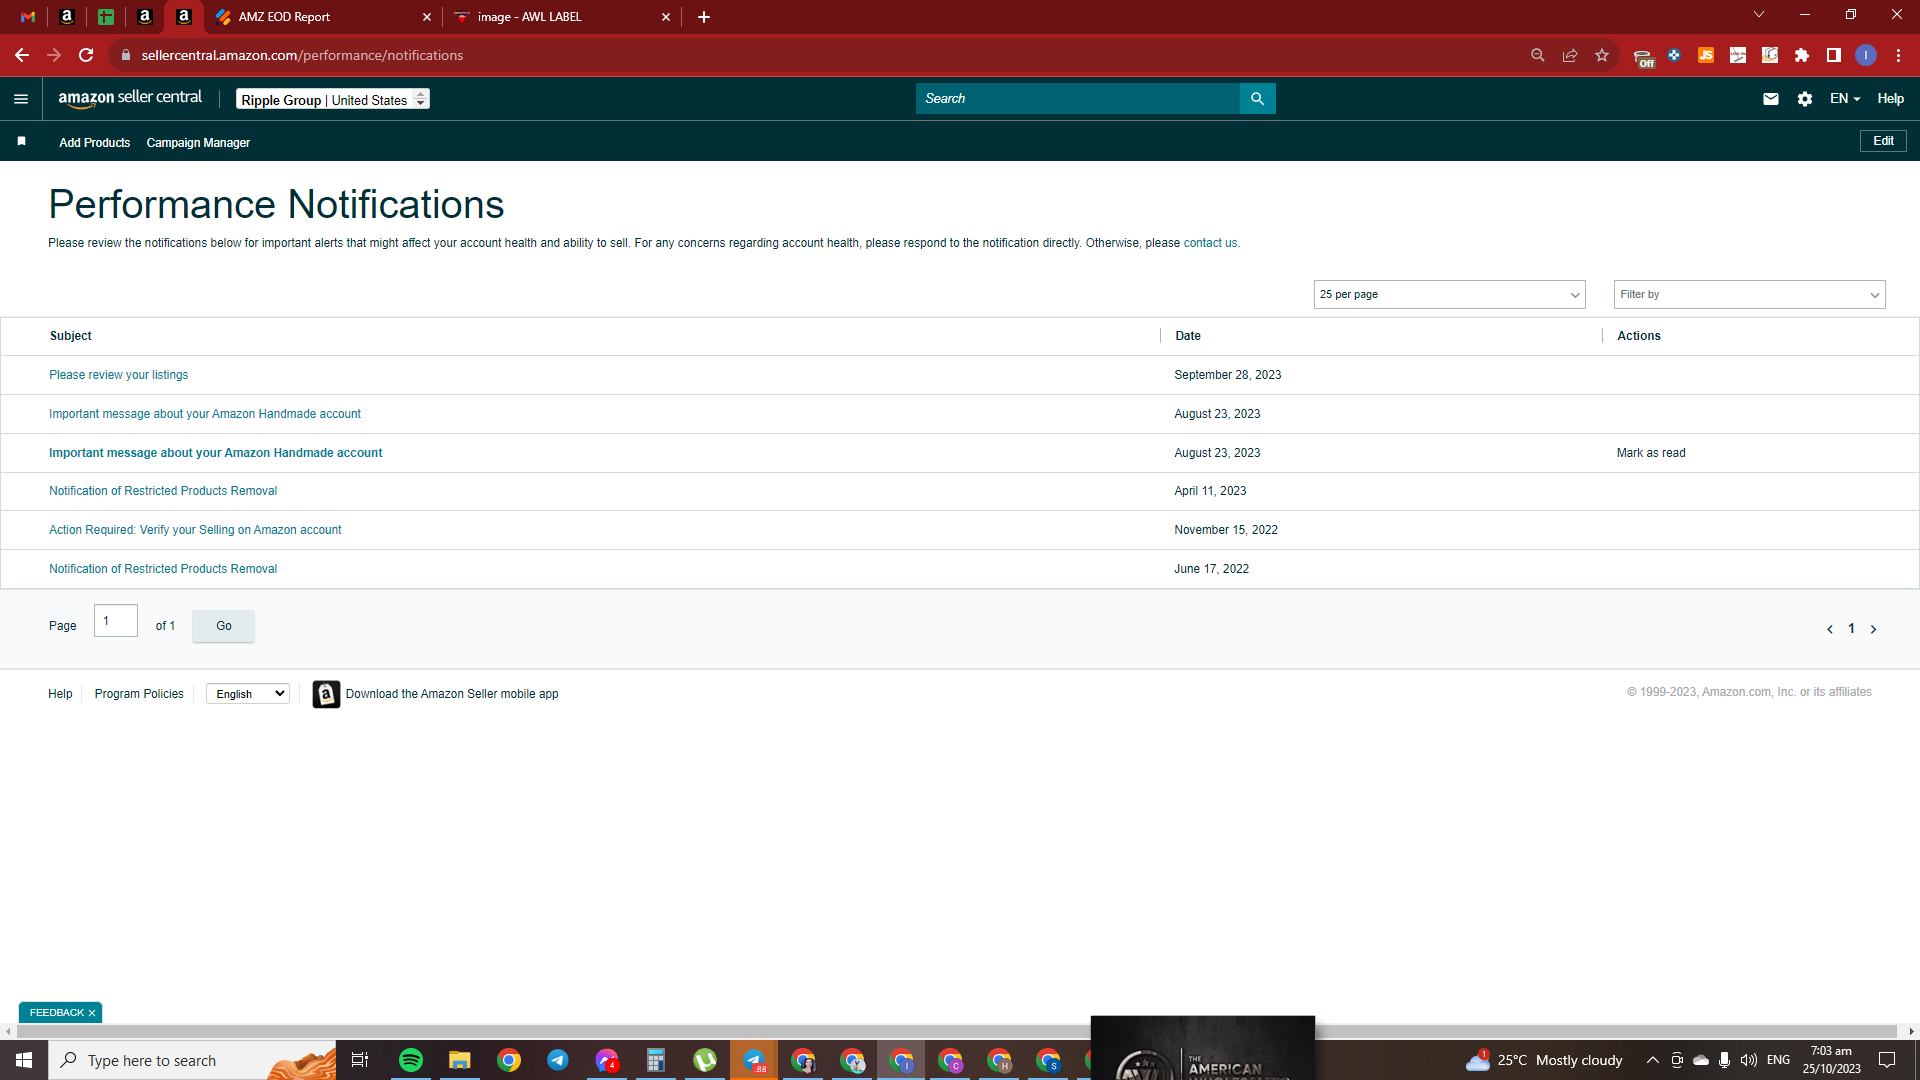Image resolution: width=1920 pixels, height=1080 pixels.
Task: Open Messenger from the taskbar
Action: [607, 1060]
